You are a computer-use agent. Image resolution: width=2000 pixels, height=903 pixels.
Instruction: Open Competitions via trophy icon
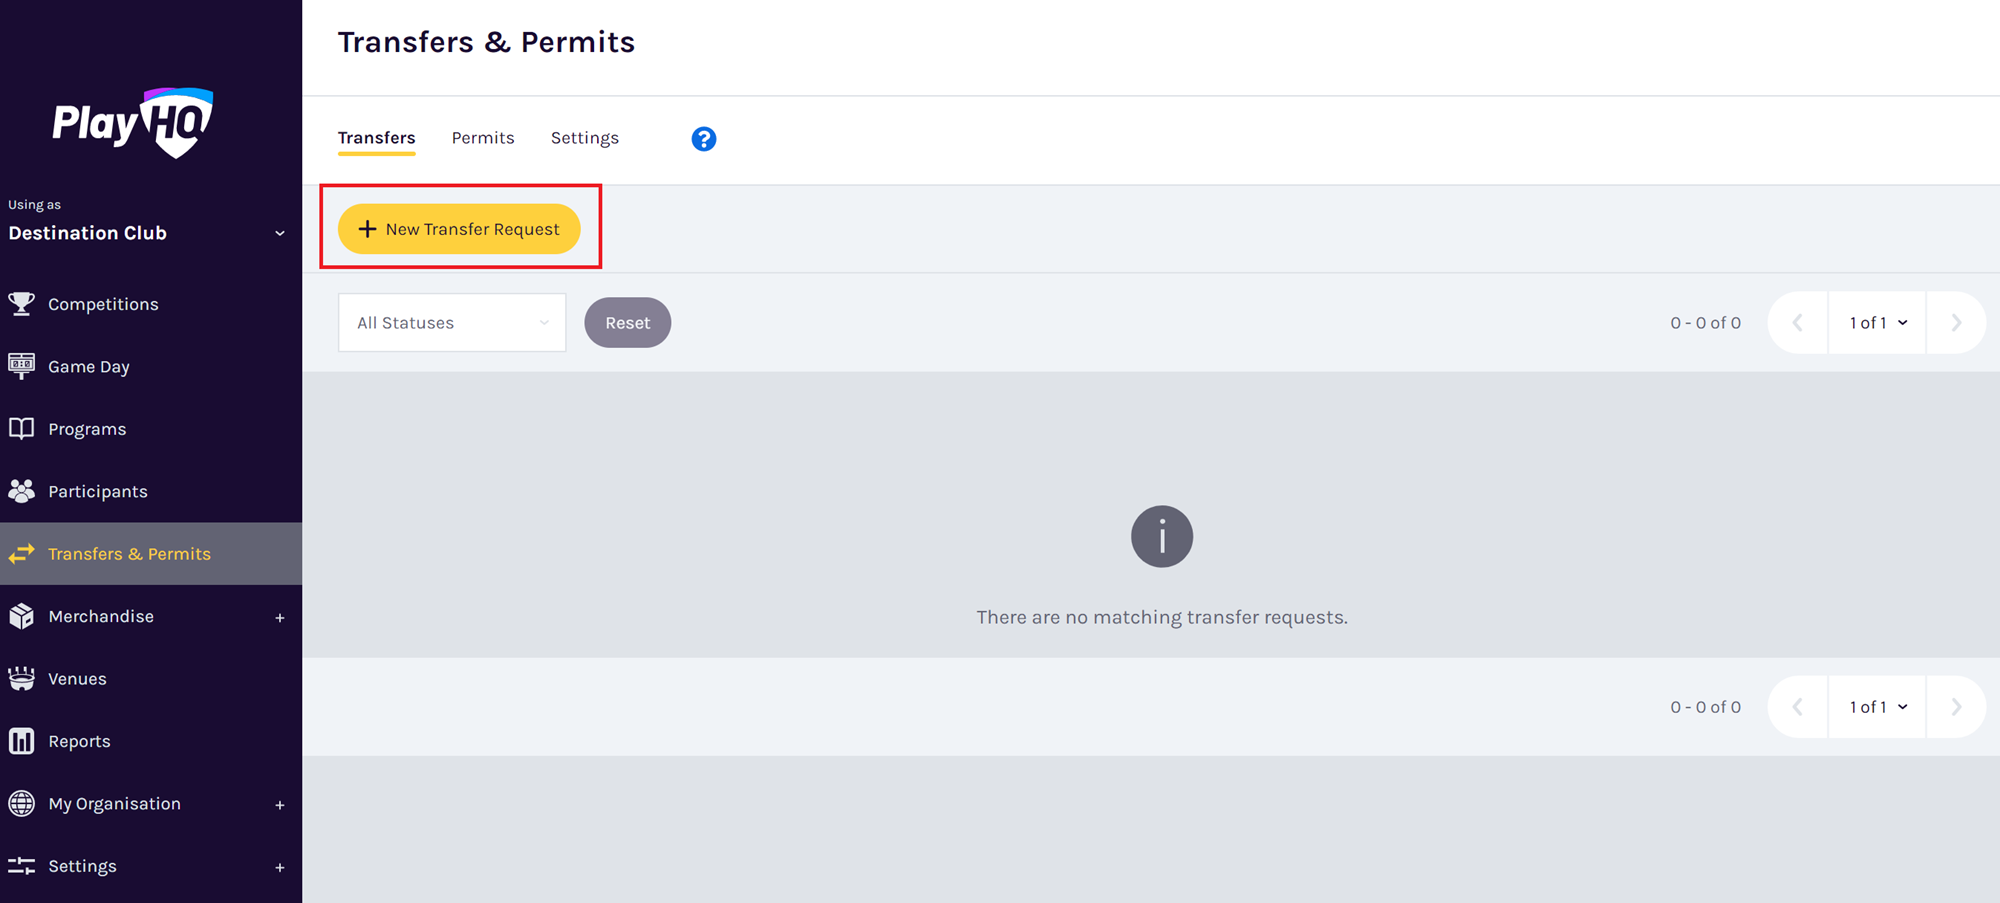21,303
